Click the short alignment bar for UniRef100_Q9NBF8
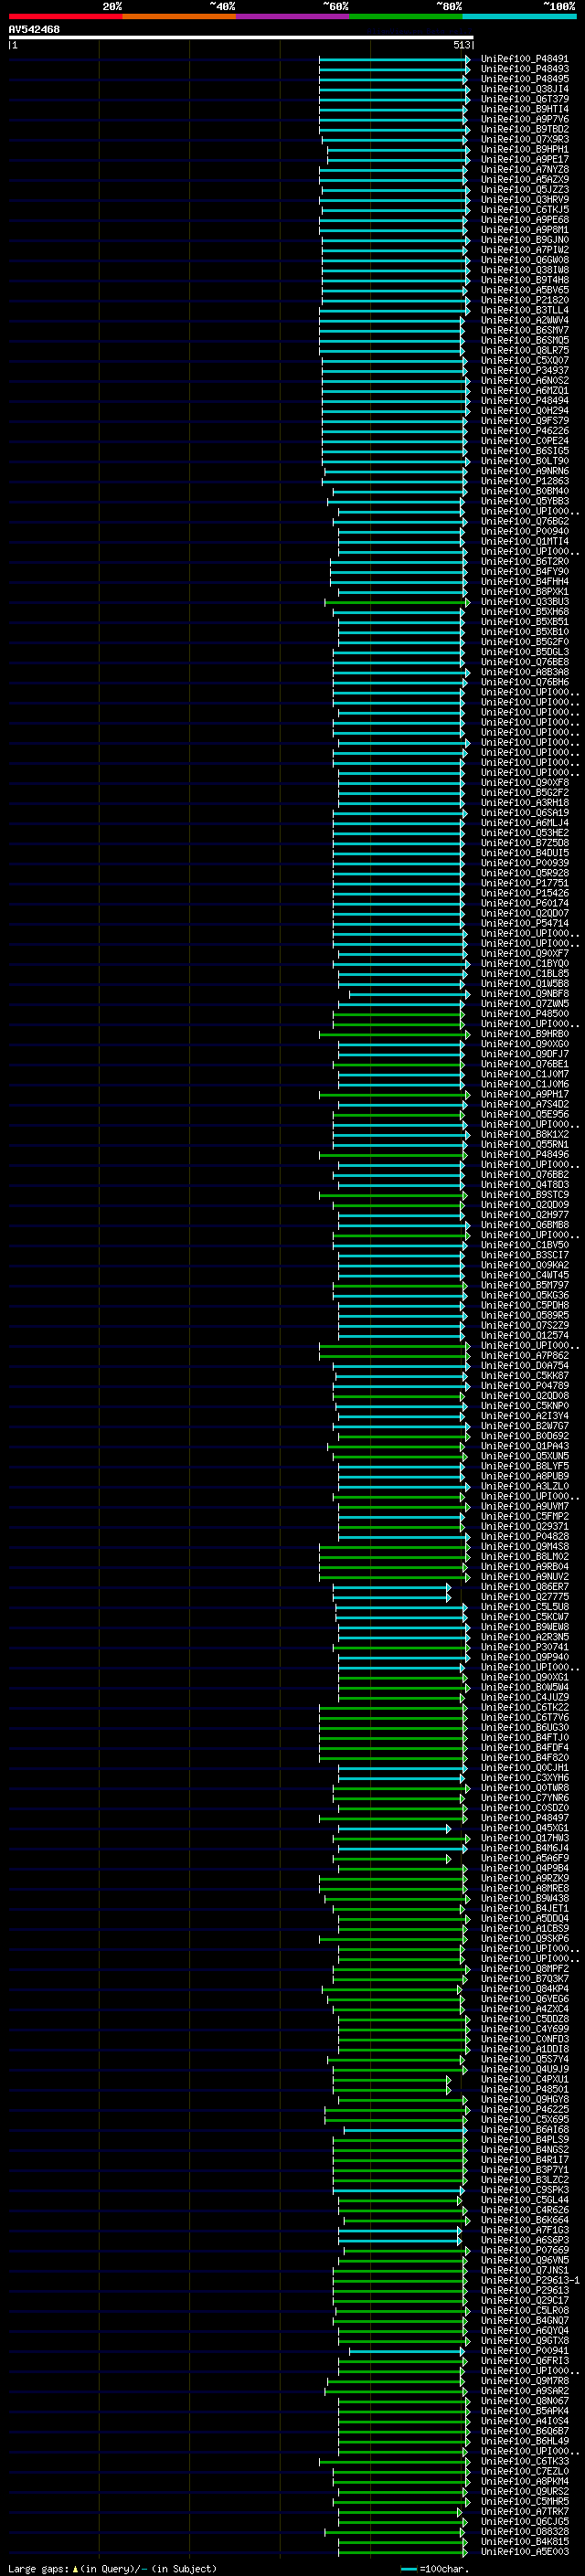The width and height of the screenshot is (585, 2576). [409, 994]
